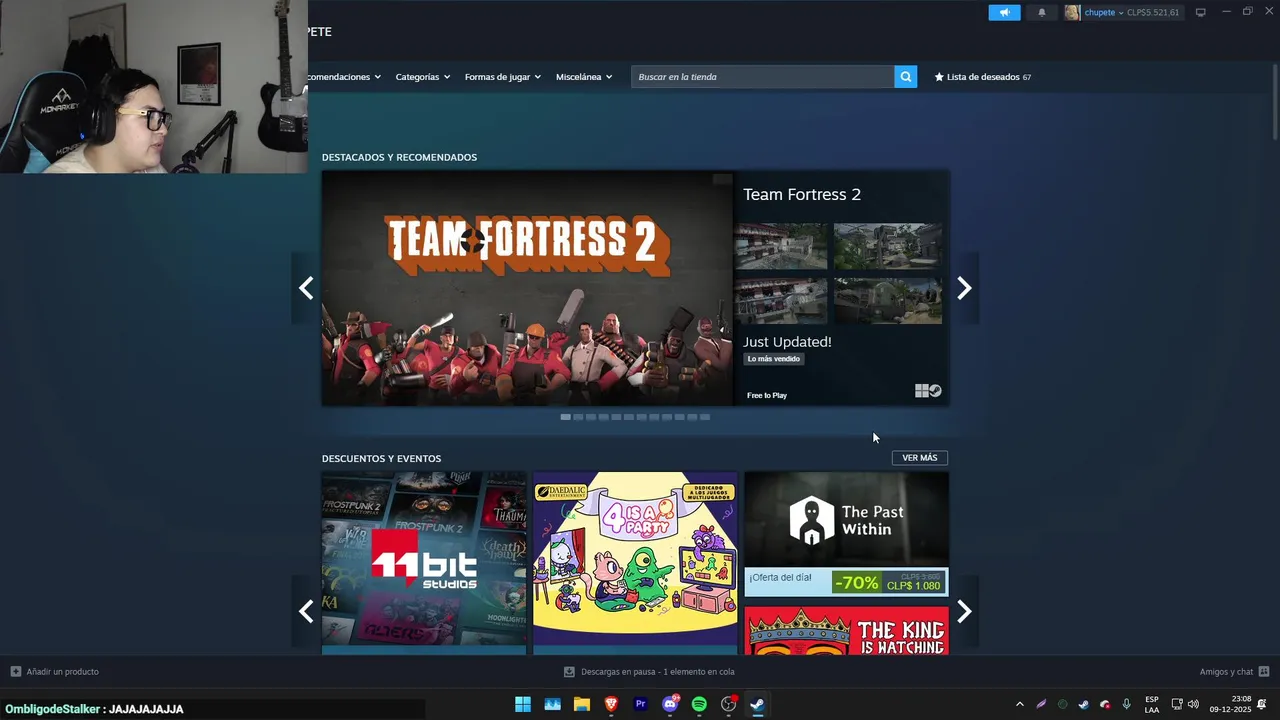Open volume control in system tray
This screenshot has width=1280, height=720.
point(1193,704)
